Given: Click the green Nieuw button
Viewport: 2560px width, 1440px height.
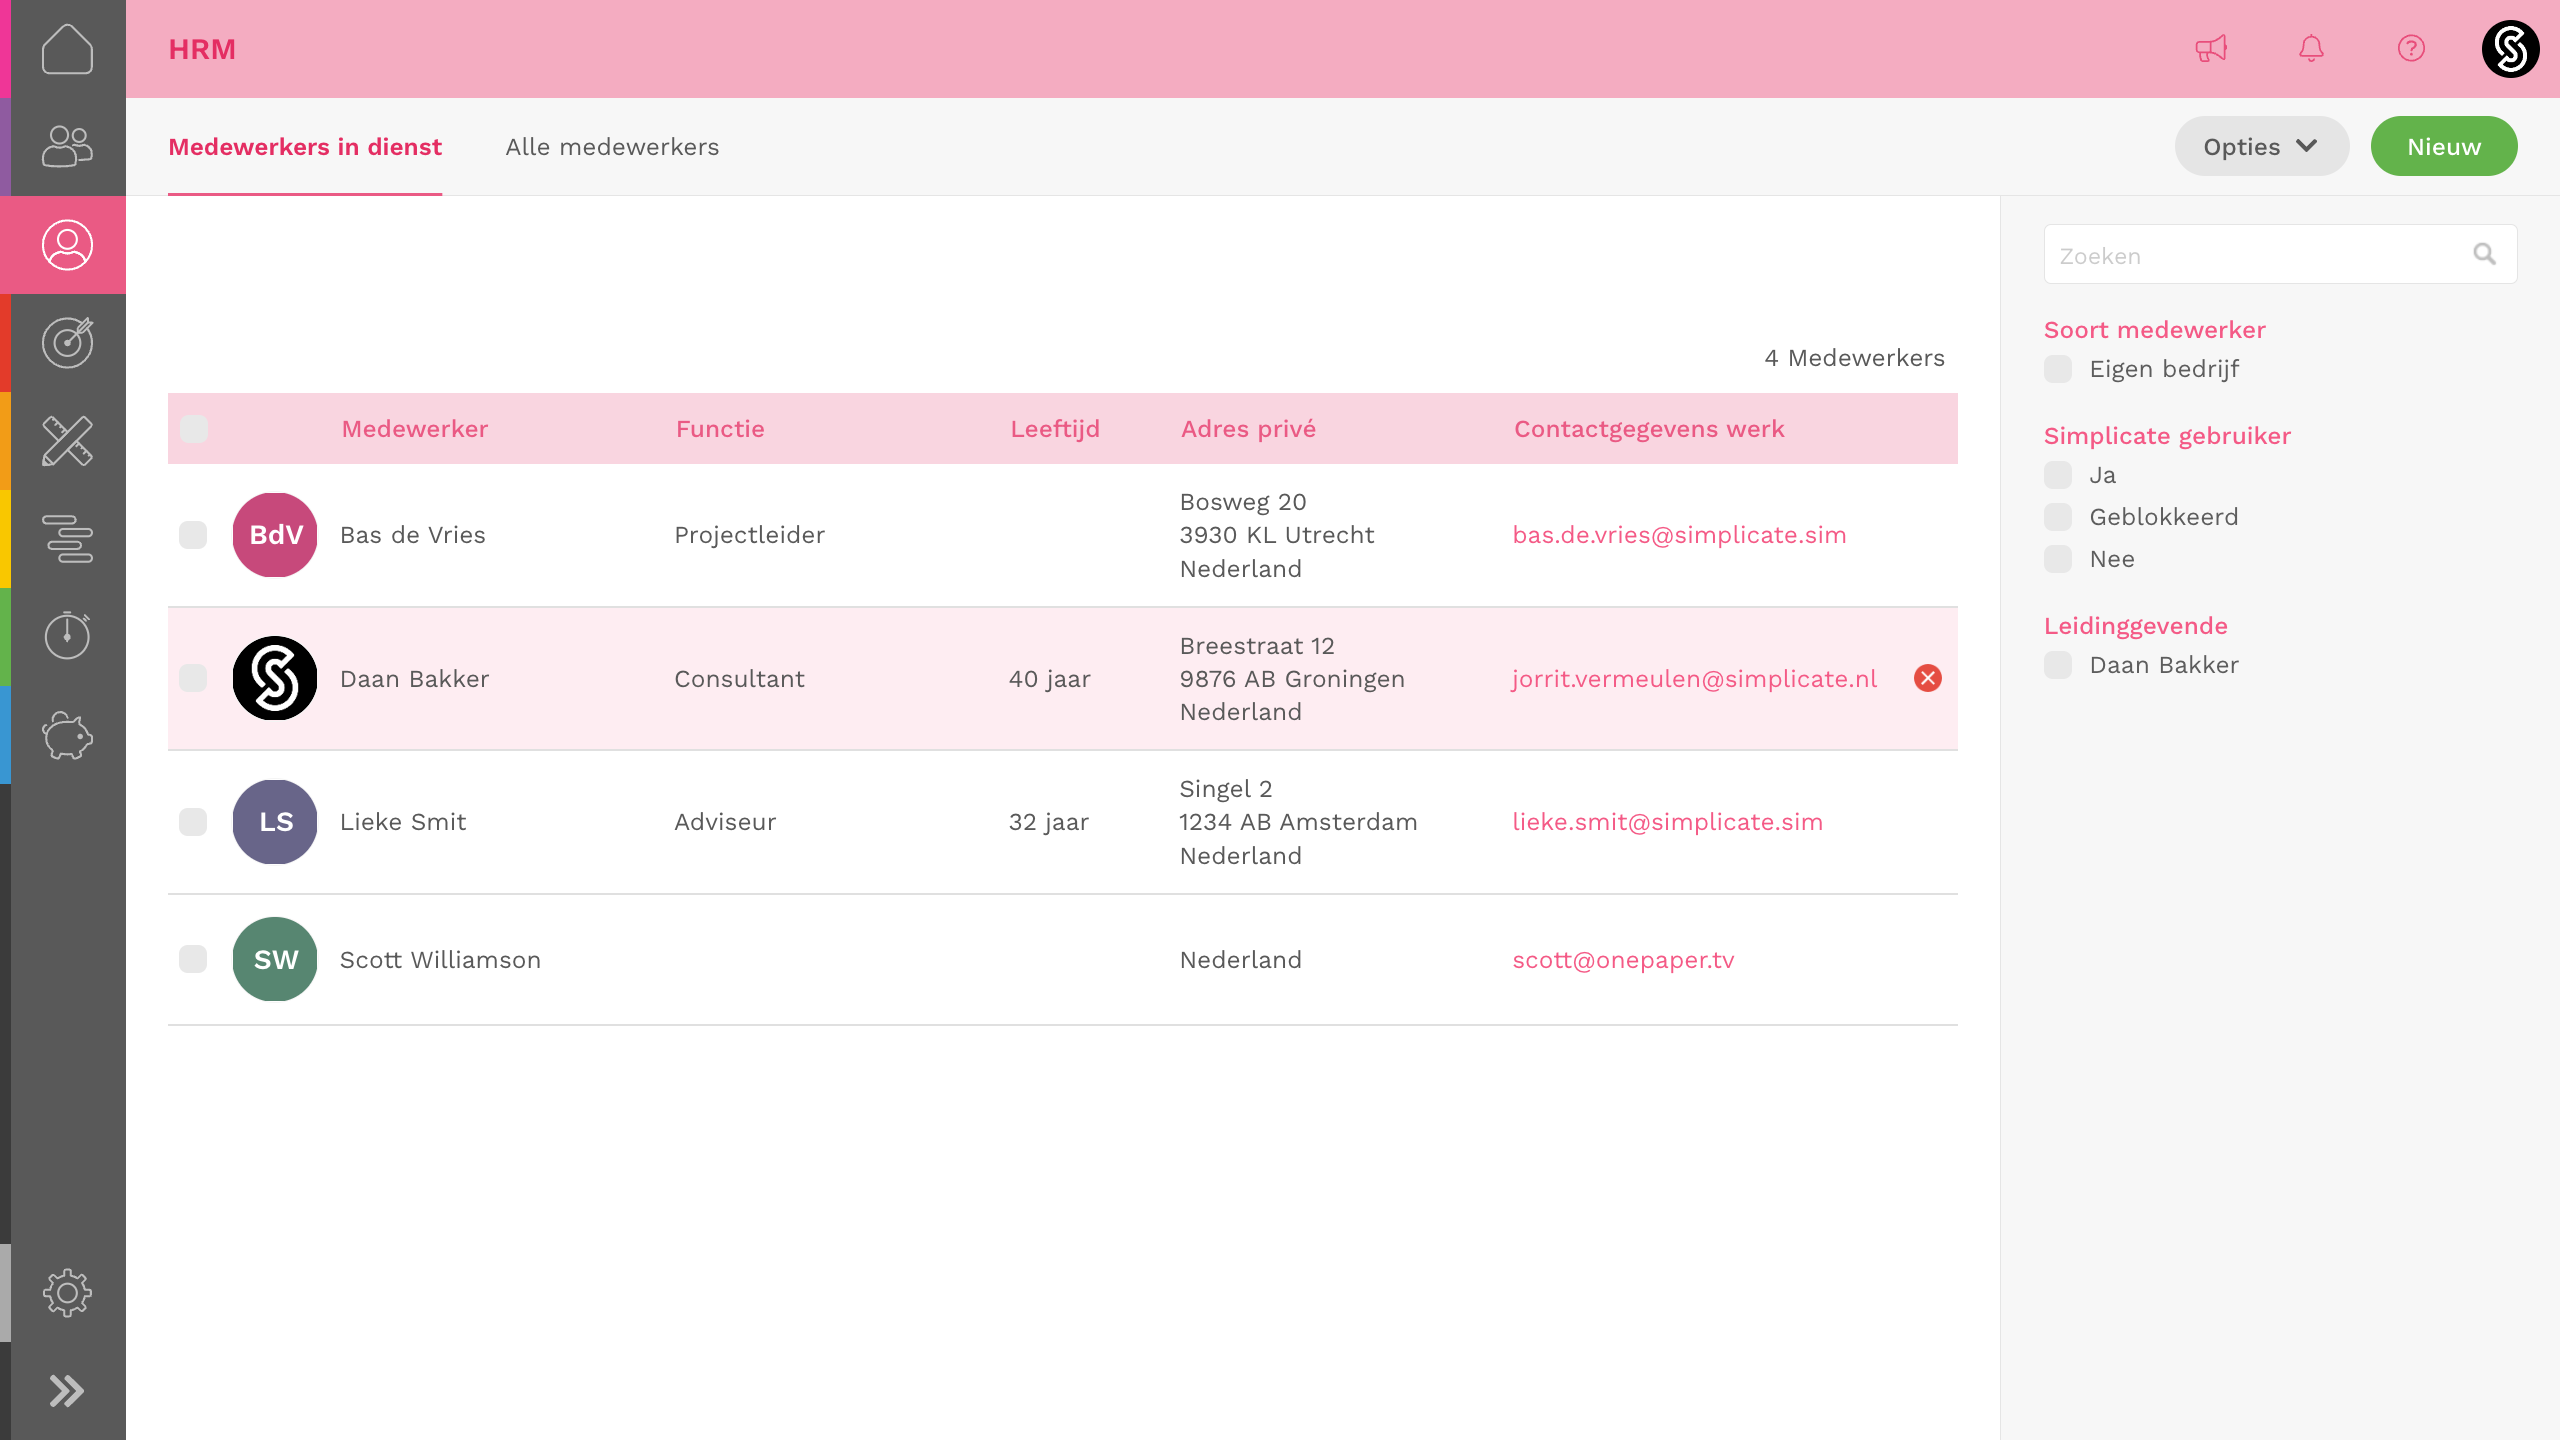Looking at the screenshot, I should (x=2443, y=147).
